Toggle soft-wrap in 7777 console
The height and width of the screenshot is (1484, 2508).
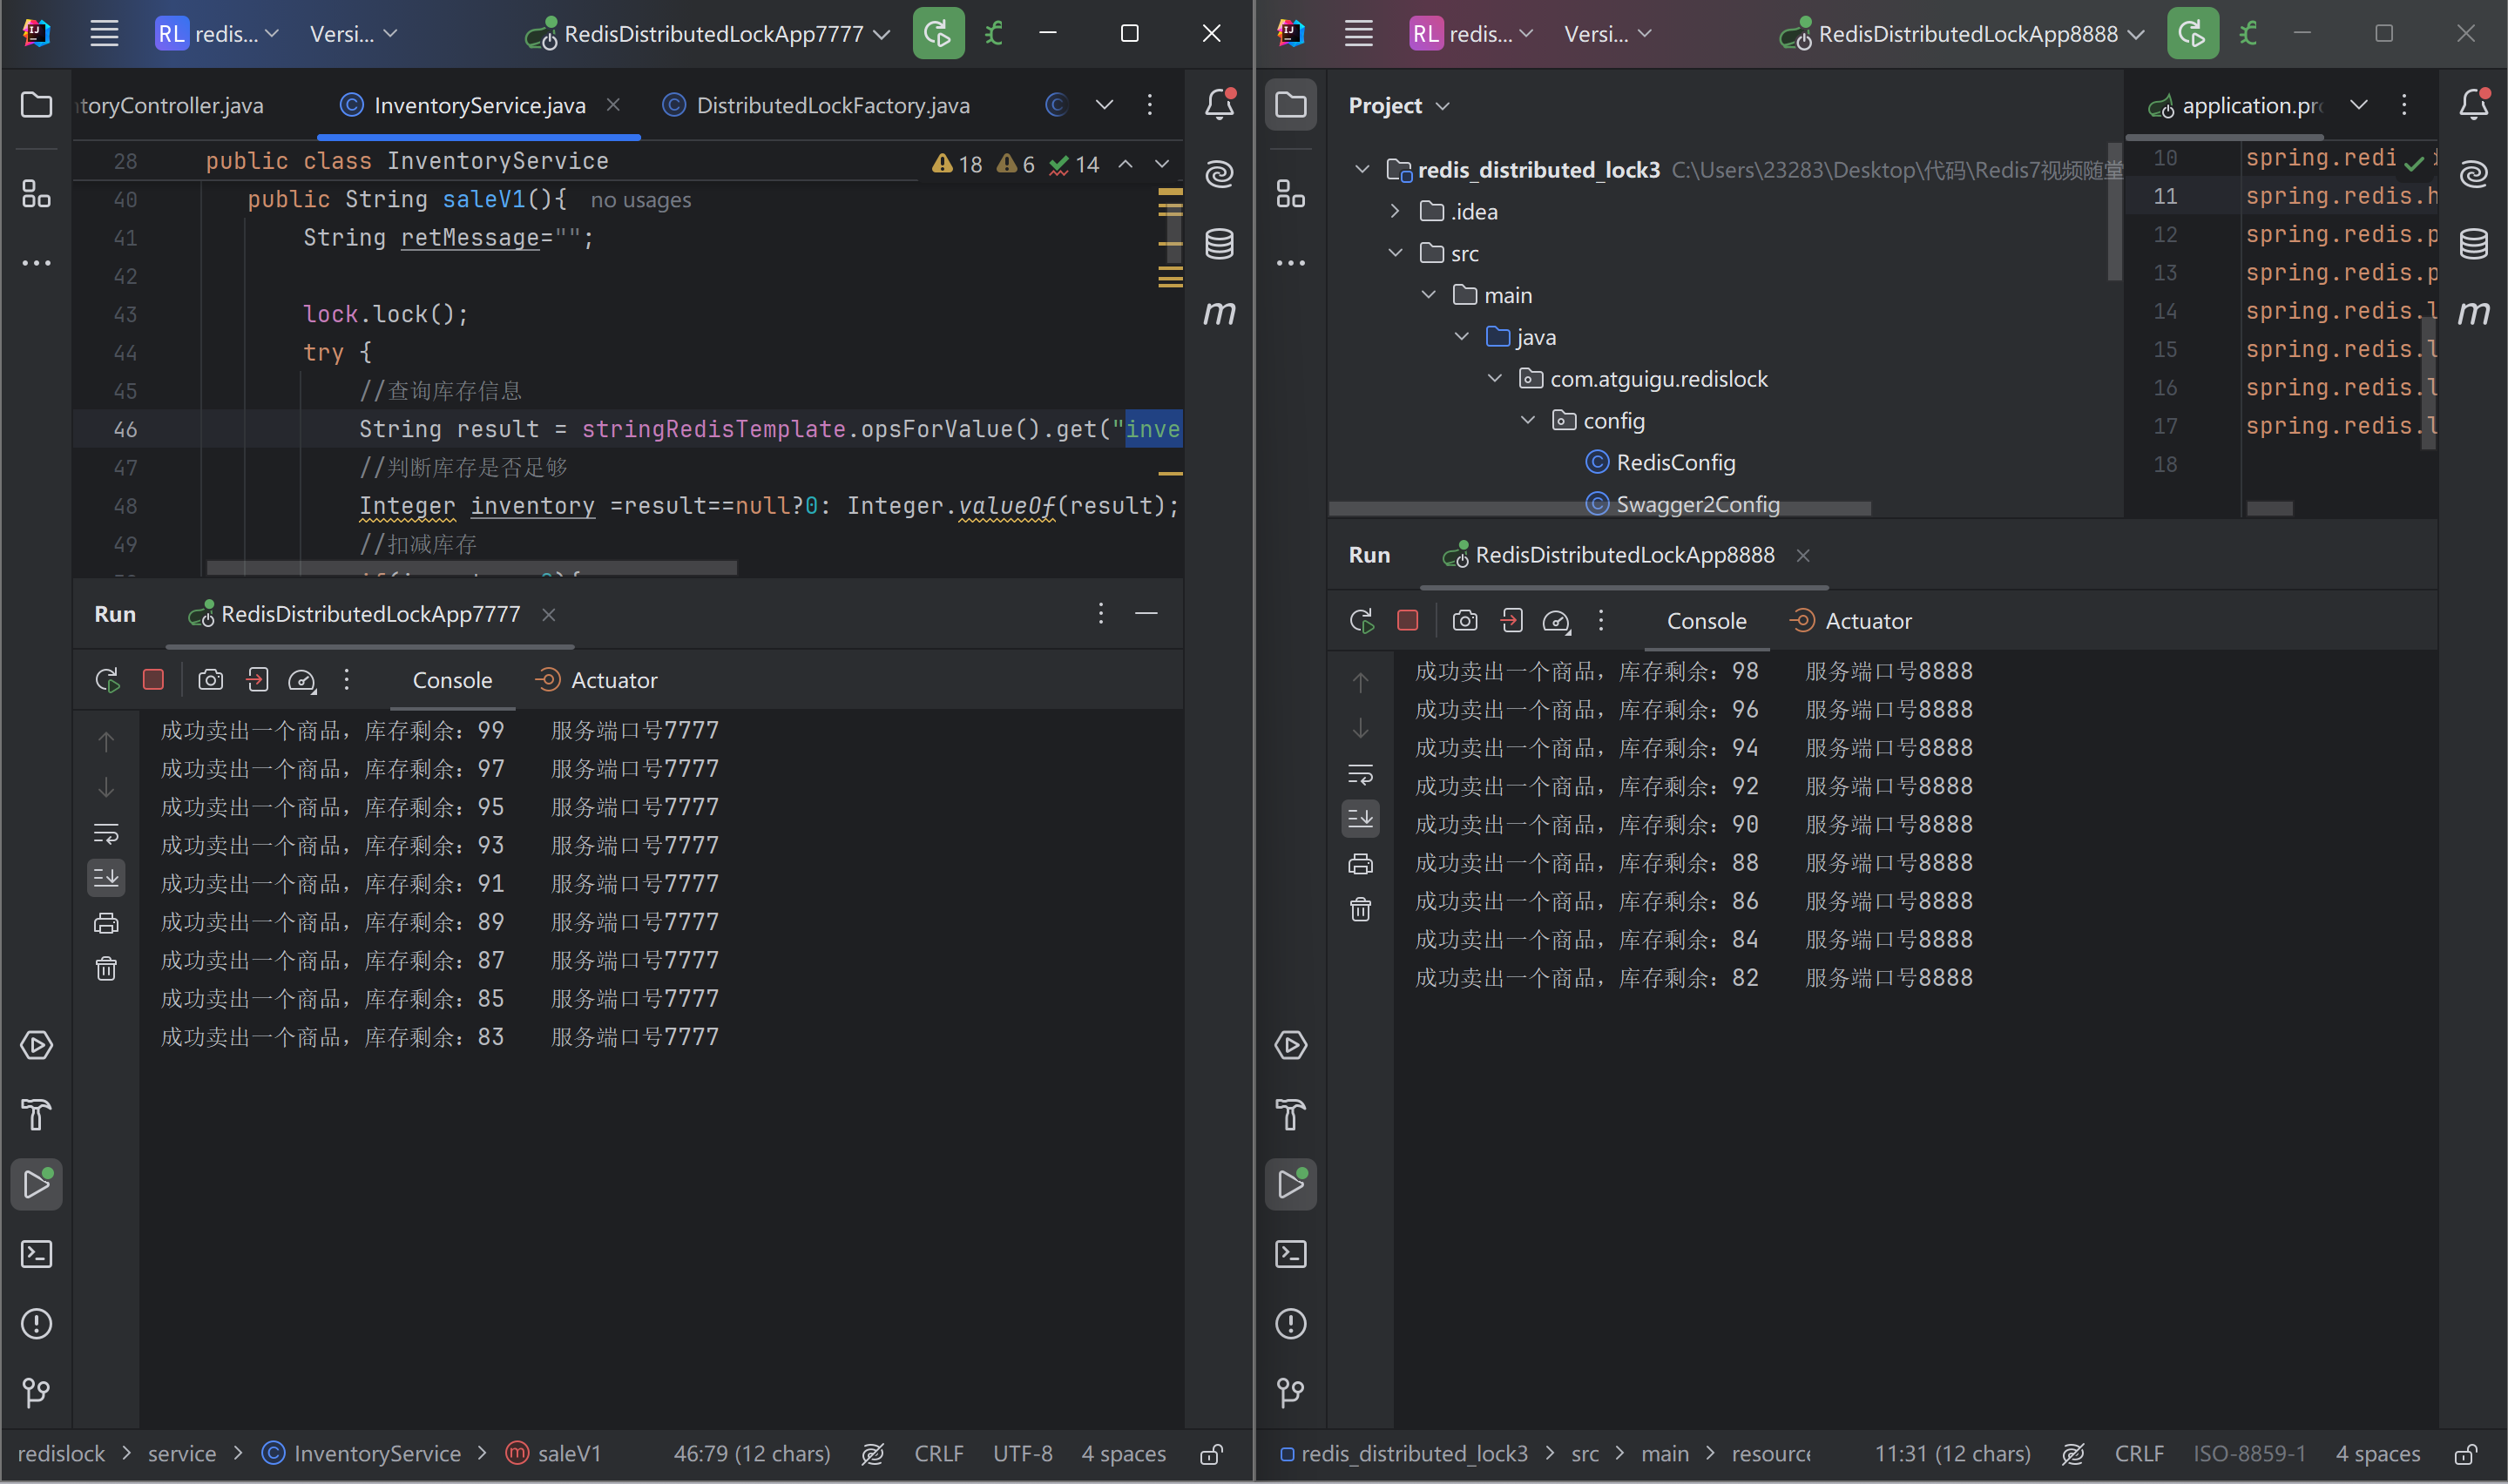pos(106,833)
